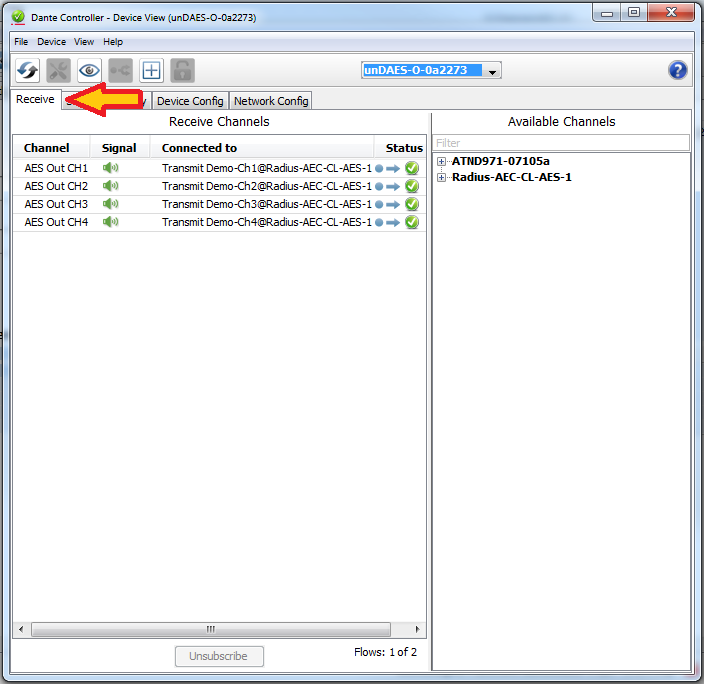This screenshot has height=684, width=704.
Task: Click the speaker signal icon for AES Out CH3
Action: pos(110,204)
